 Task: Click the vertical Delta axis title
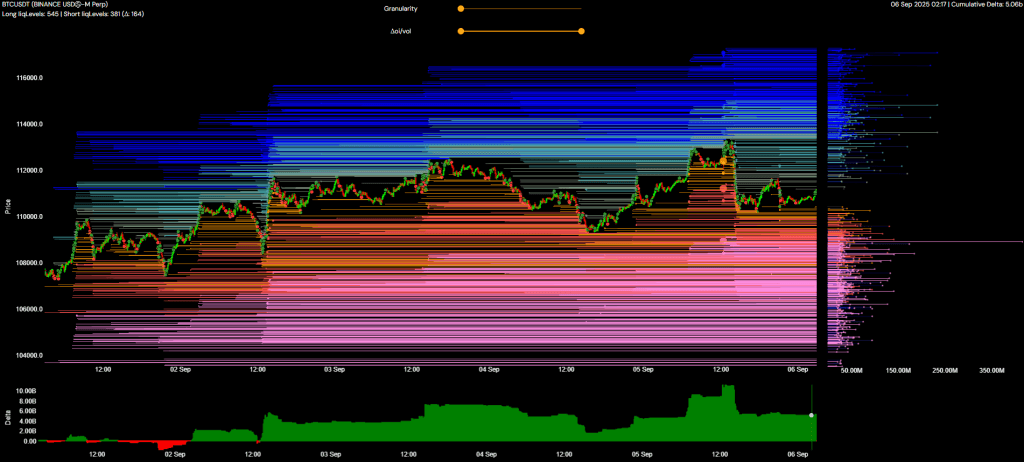(x=8, y=415)
